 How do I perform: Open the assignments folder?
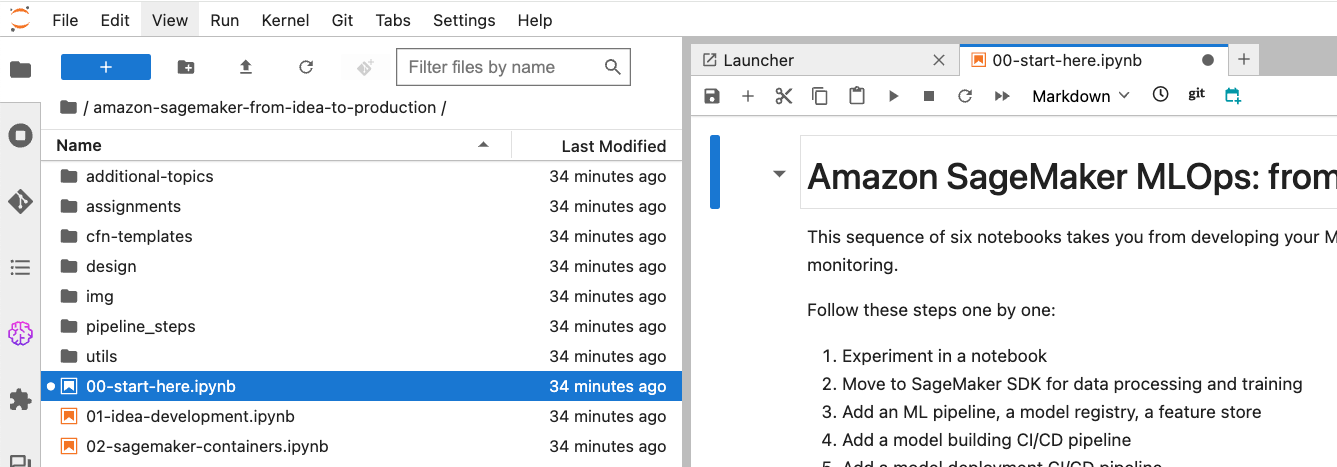point(362,206)
